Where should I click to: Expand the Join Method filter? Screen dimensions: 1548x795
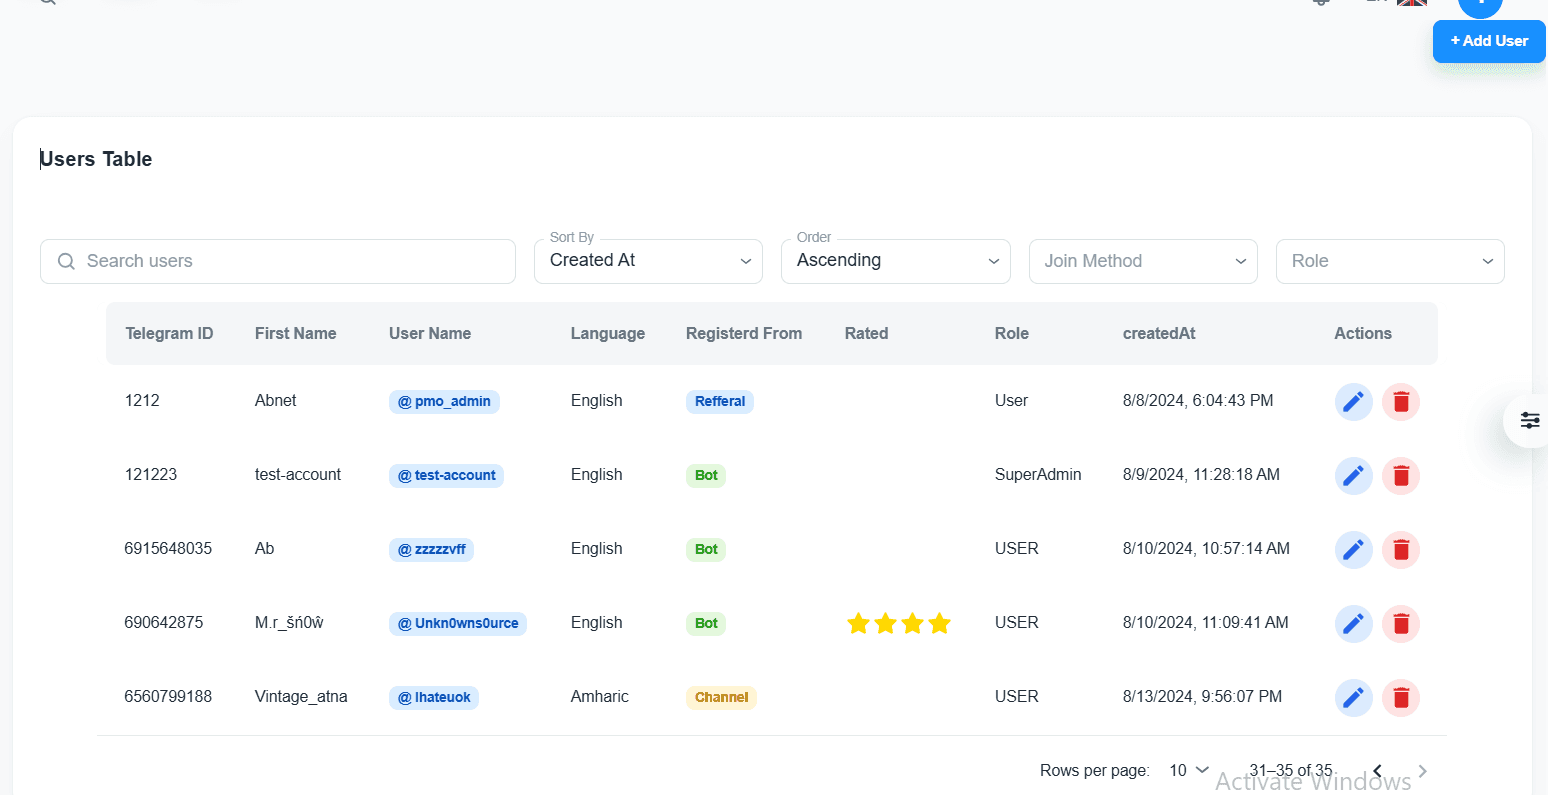[1143, 261]
